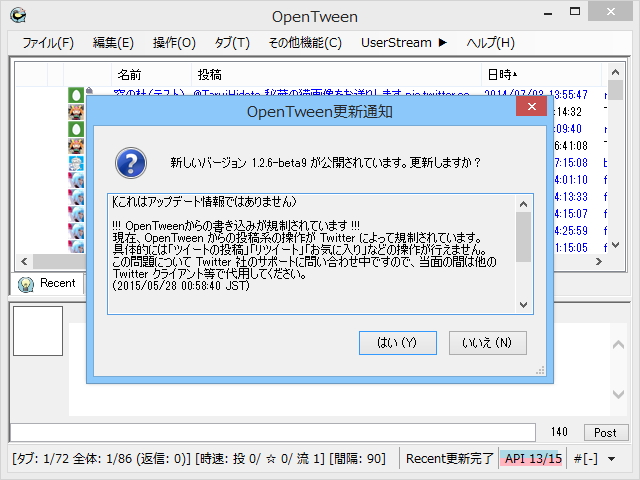
Task: Click the Post button
Action: [x=605, y=432]
